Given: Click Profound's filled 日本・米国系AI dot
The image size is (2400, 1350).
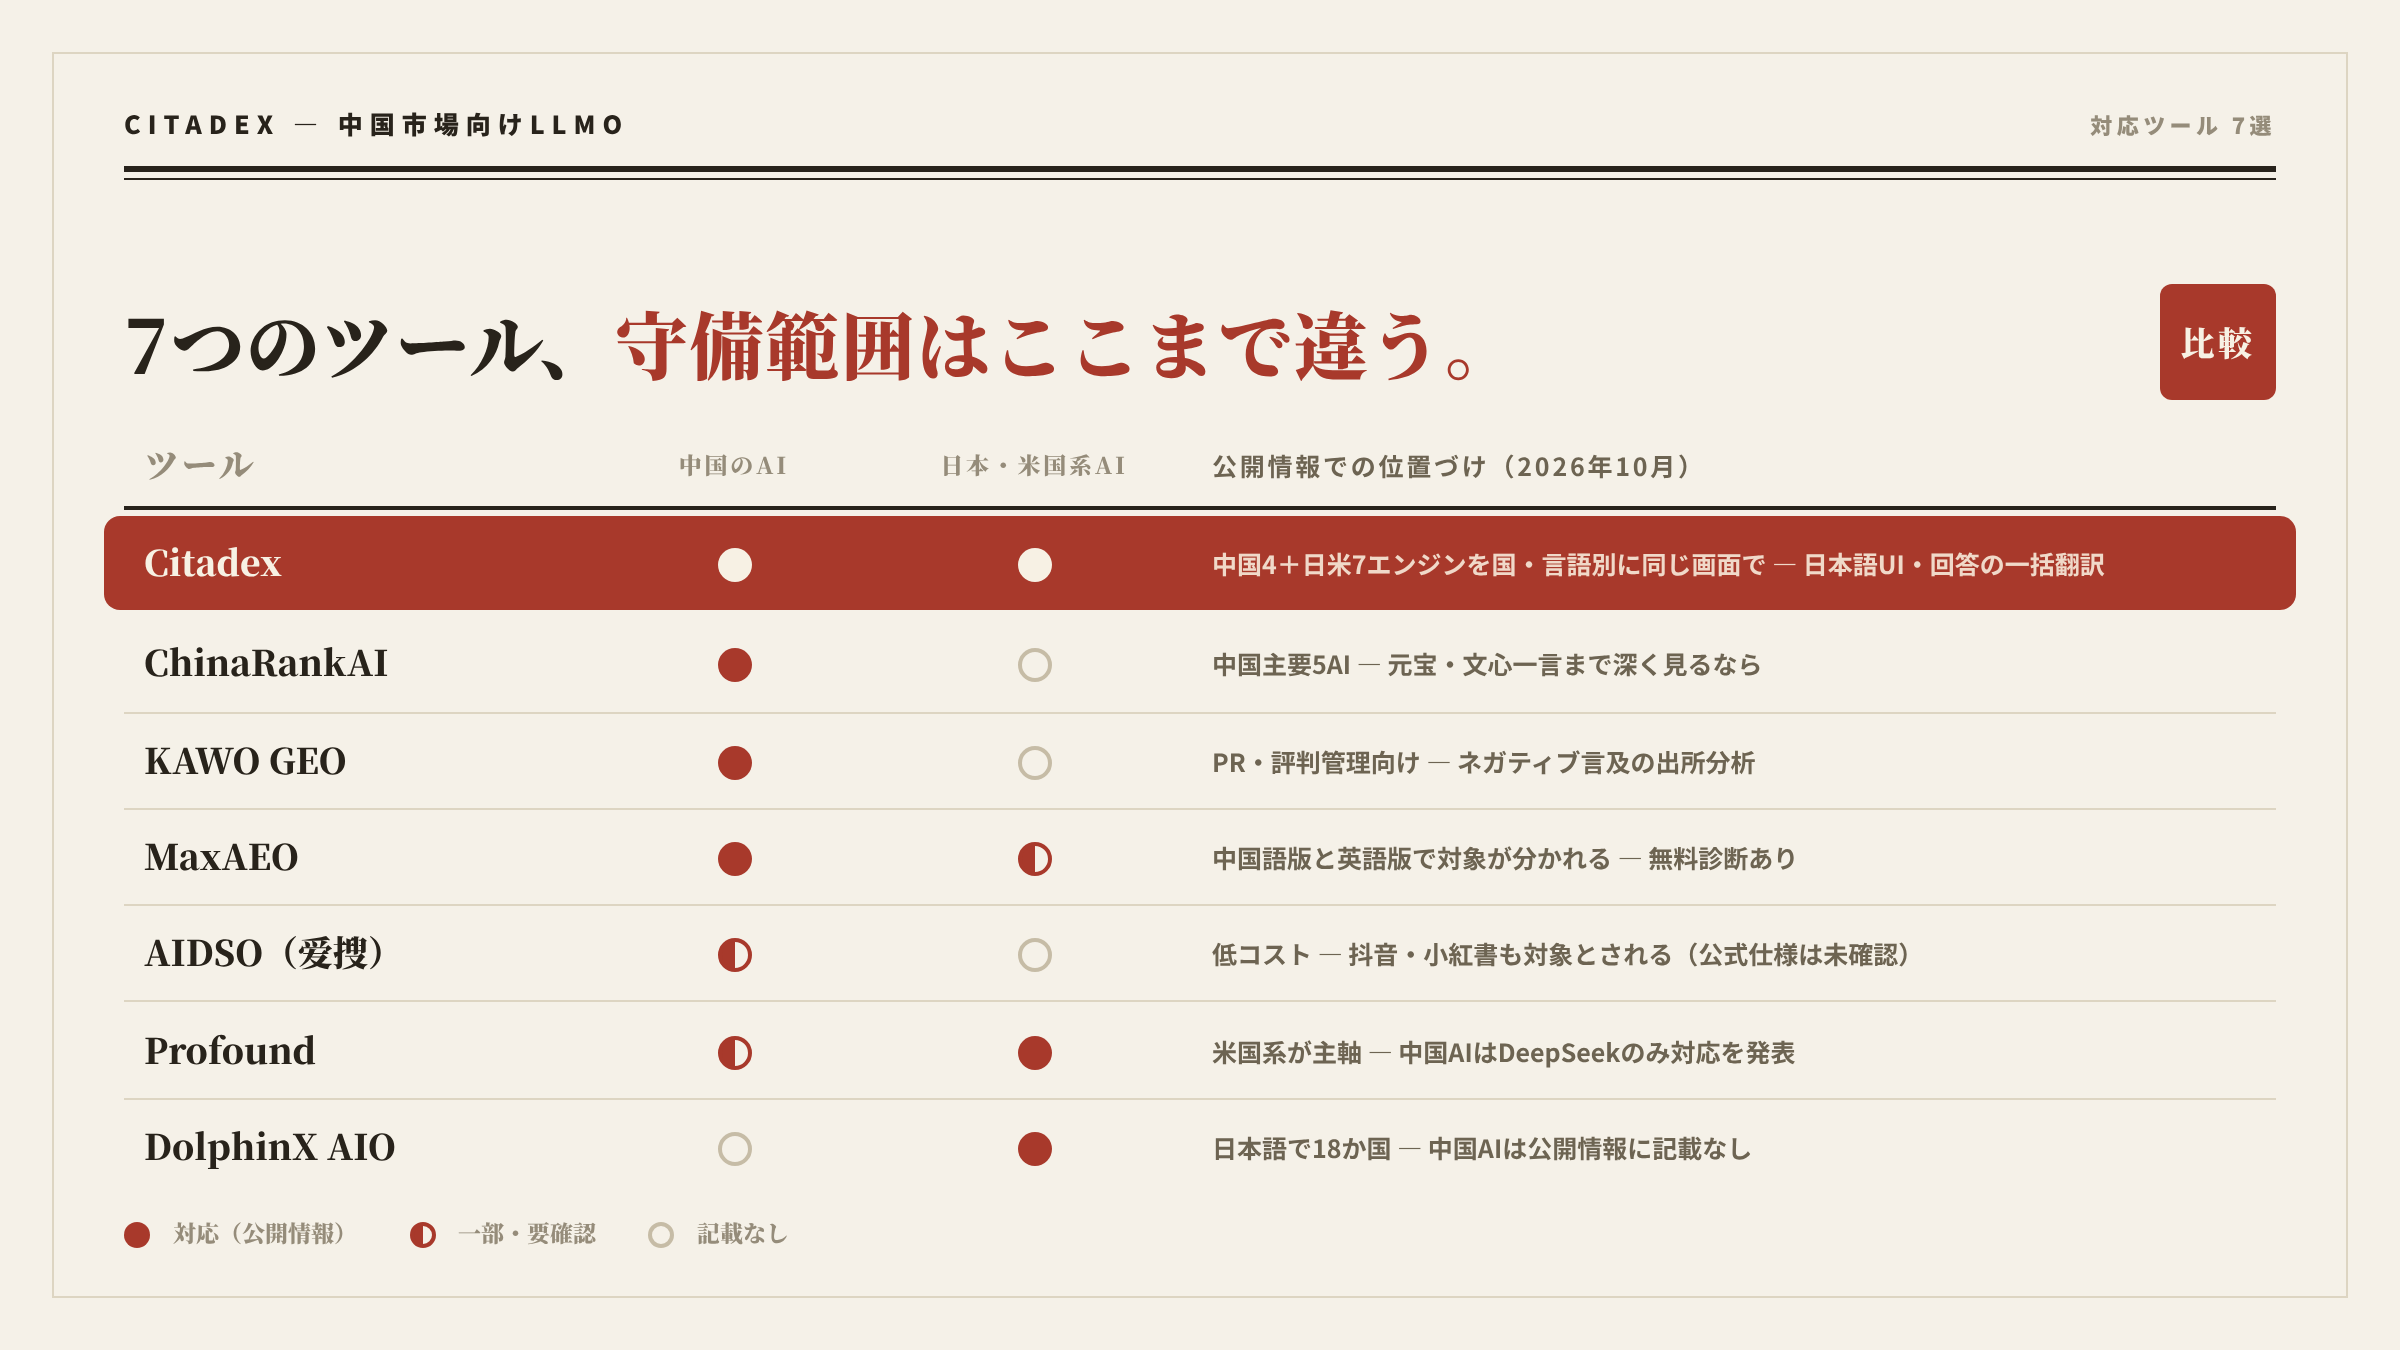Looking at the screenshot, I should tap(1035, 1053).
